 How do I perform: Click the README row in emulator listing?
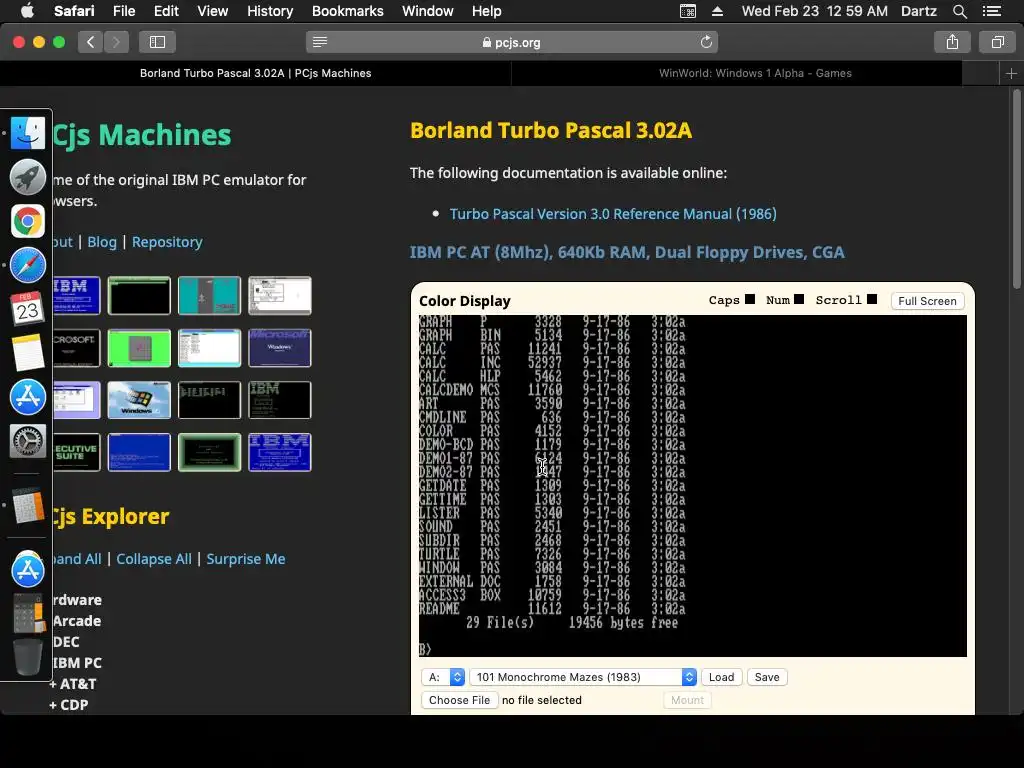pos(552,609)
